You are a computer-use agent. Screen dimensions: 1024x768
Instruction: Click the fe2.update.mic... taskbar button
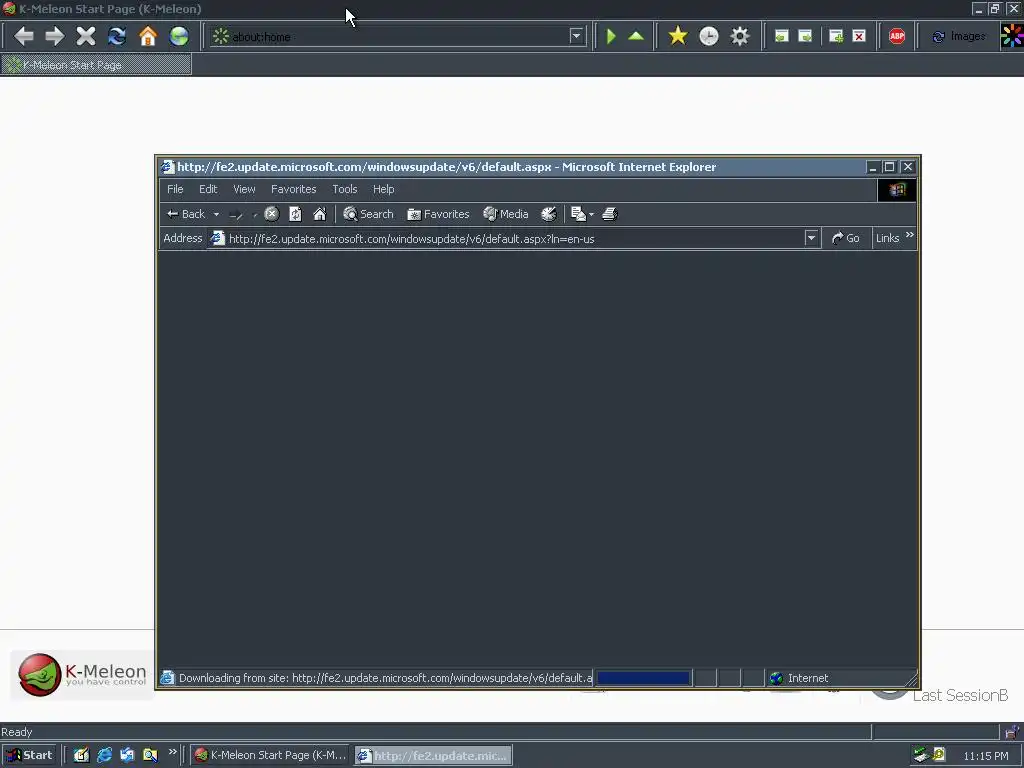(x=434, y=756)
